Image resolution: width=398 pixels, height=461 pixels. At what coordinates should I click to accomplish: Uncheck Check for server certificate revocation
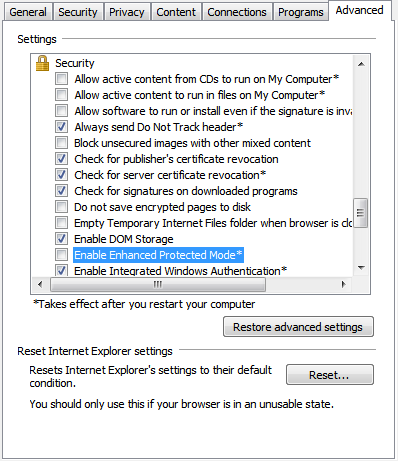61,175
